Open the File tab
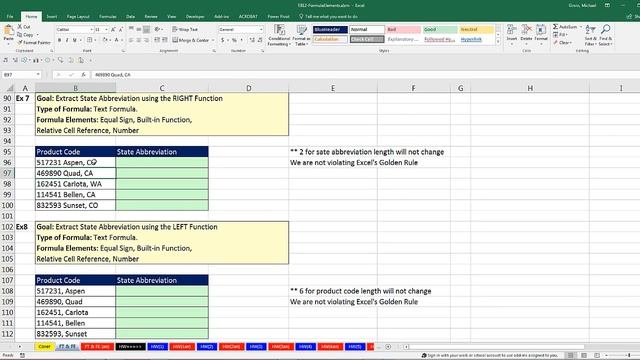Image resolution: width=640 pixels, height=360 pixels. [10, 16]
